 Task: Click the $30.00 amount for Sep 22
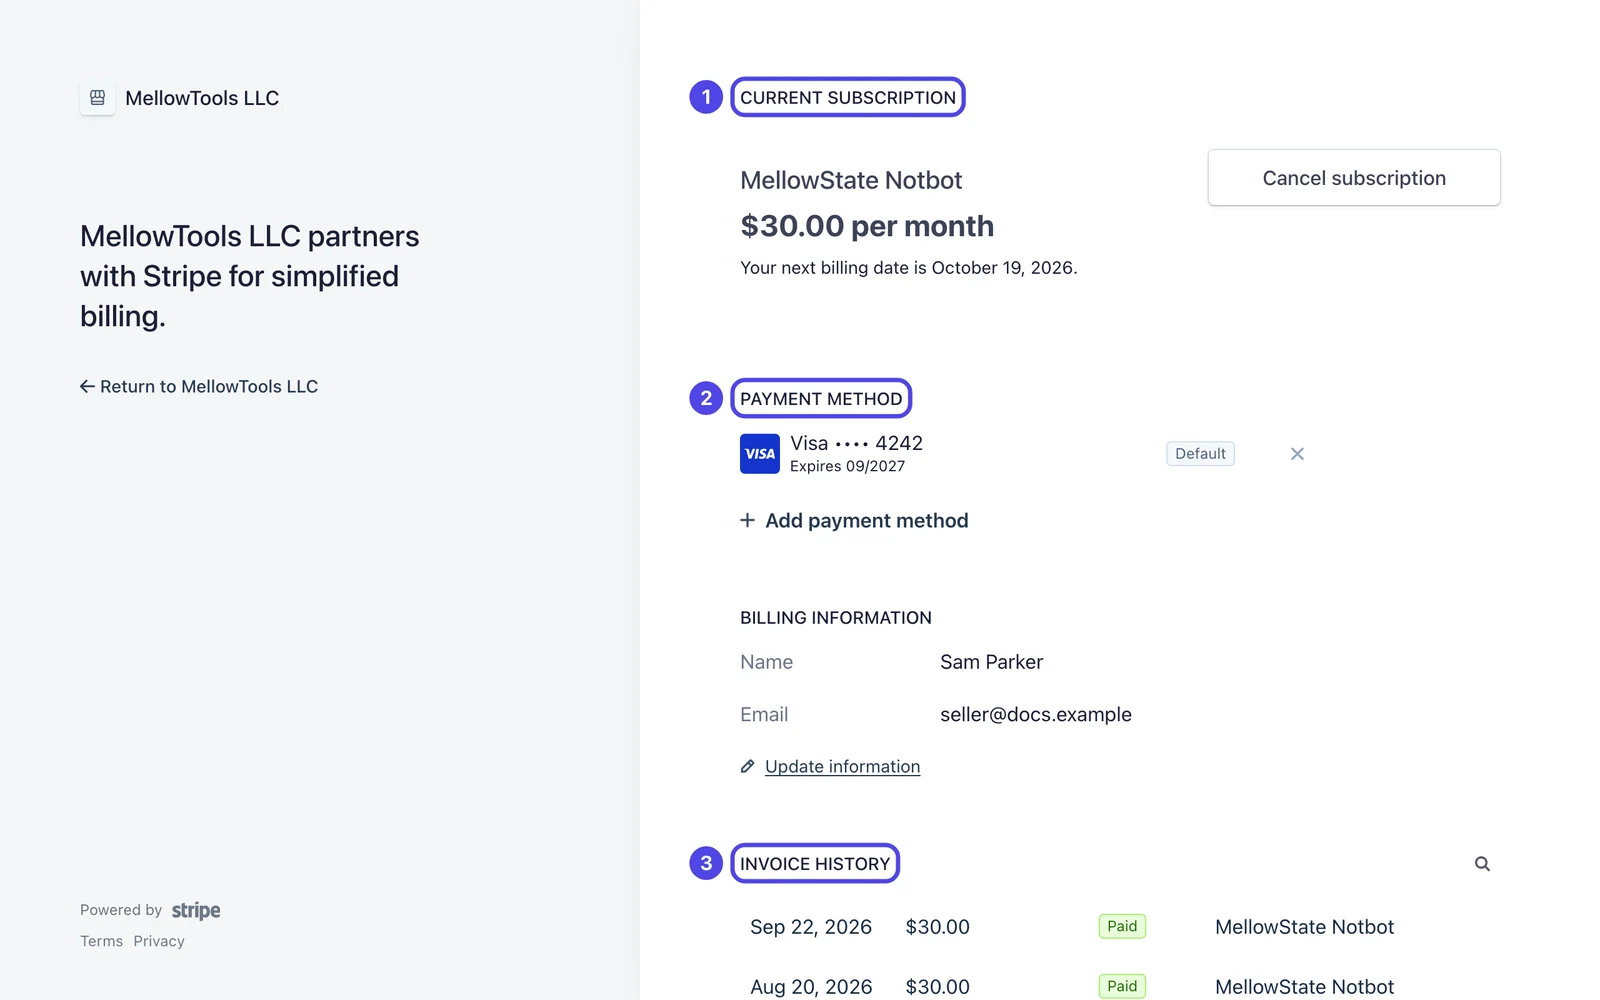coord(937,927)
